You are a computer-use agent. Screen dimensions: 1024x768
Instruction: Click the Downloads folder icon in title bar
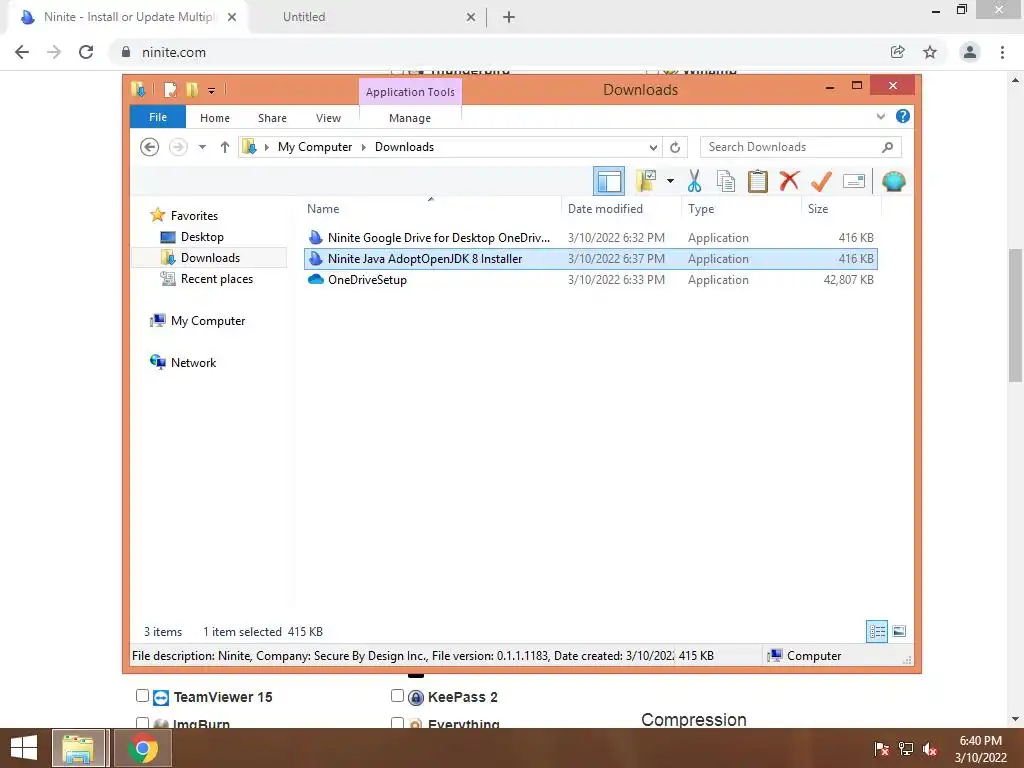click(138, 89)
